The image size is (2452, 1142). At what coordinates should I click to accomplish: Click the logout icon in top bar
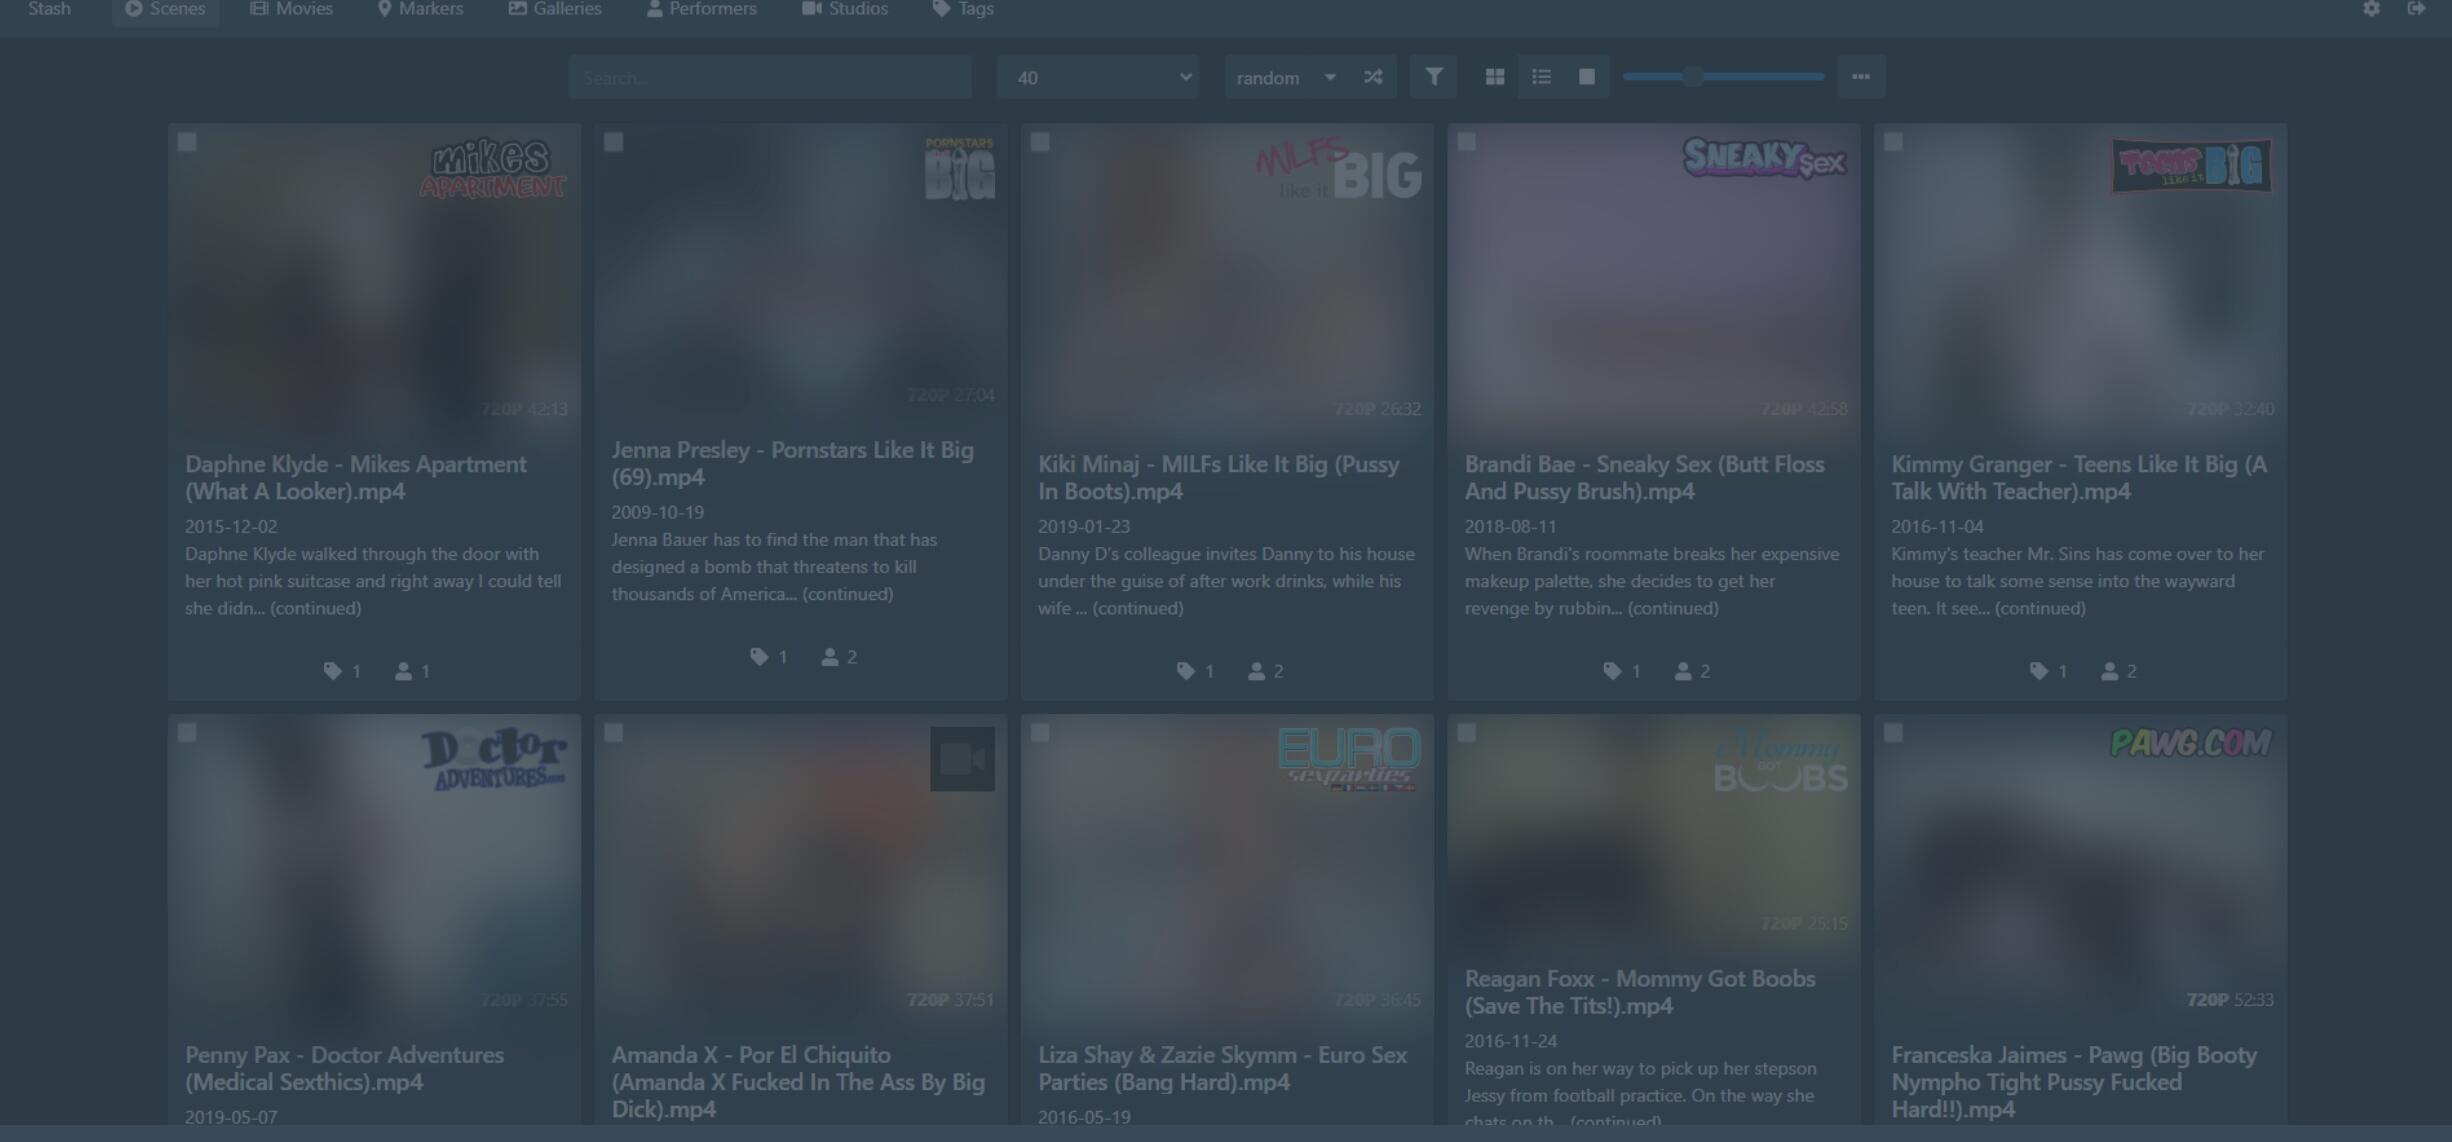(x=2416, y=9)
